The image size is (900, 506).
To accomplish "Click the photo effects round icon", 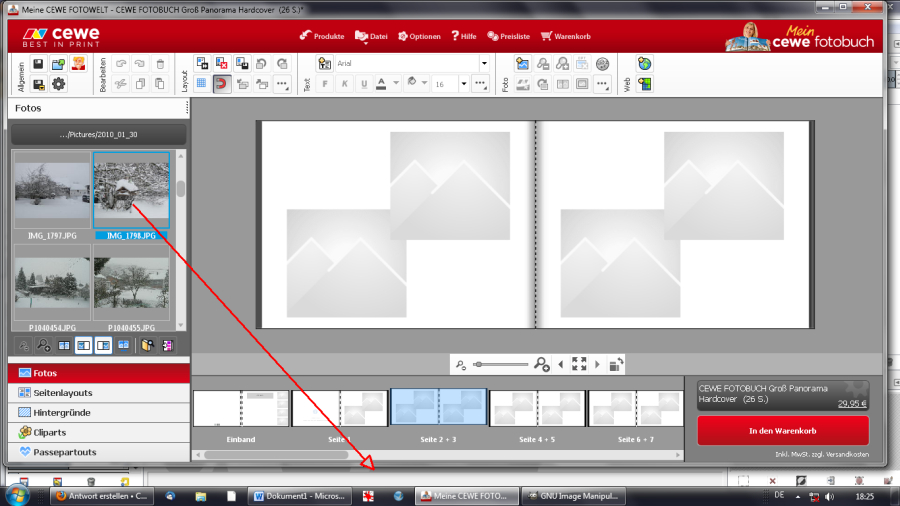I will coord(602,64).
